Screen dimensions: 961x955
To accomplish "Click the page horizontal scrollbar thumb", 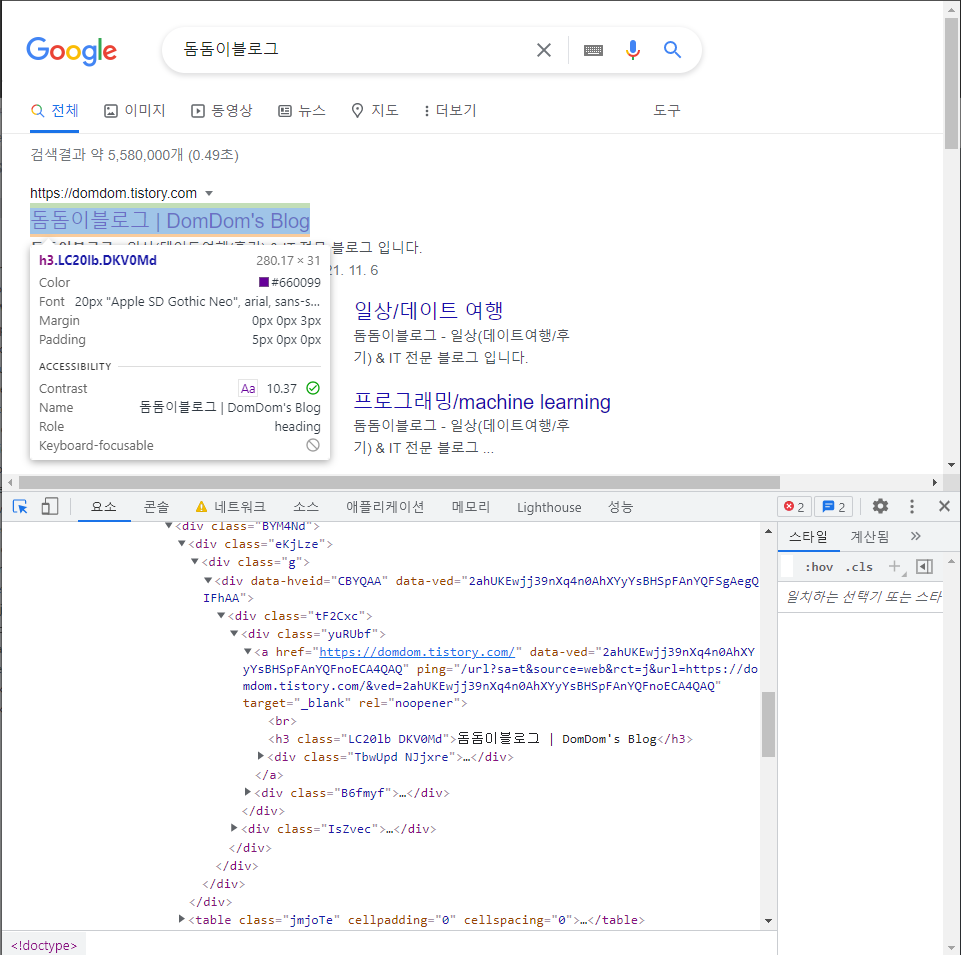I will (399, 482).
